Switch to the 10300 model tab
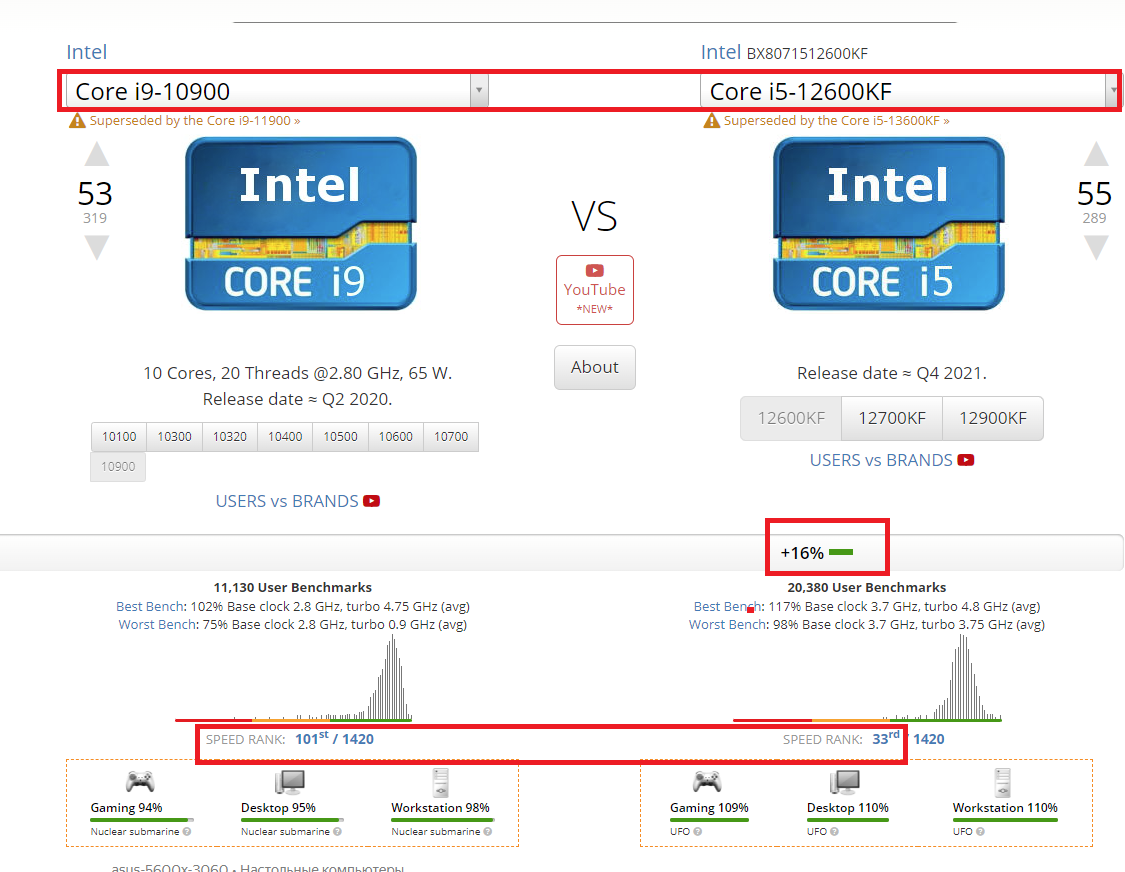1125x872 pixels. pos(174,436)
